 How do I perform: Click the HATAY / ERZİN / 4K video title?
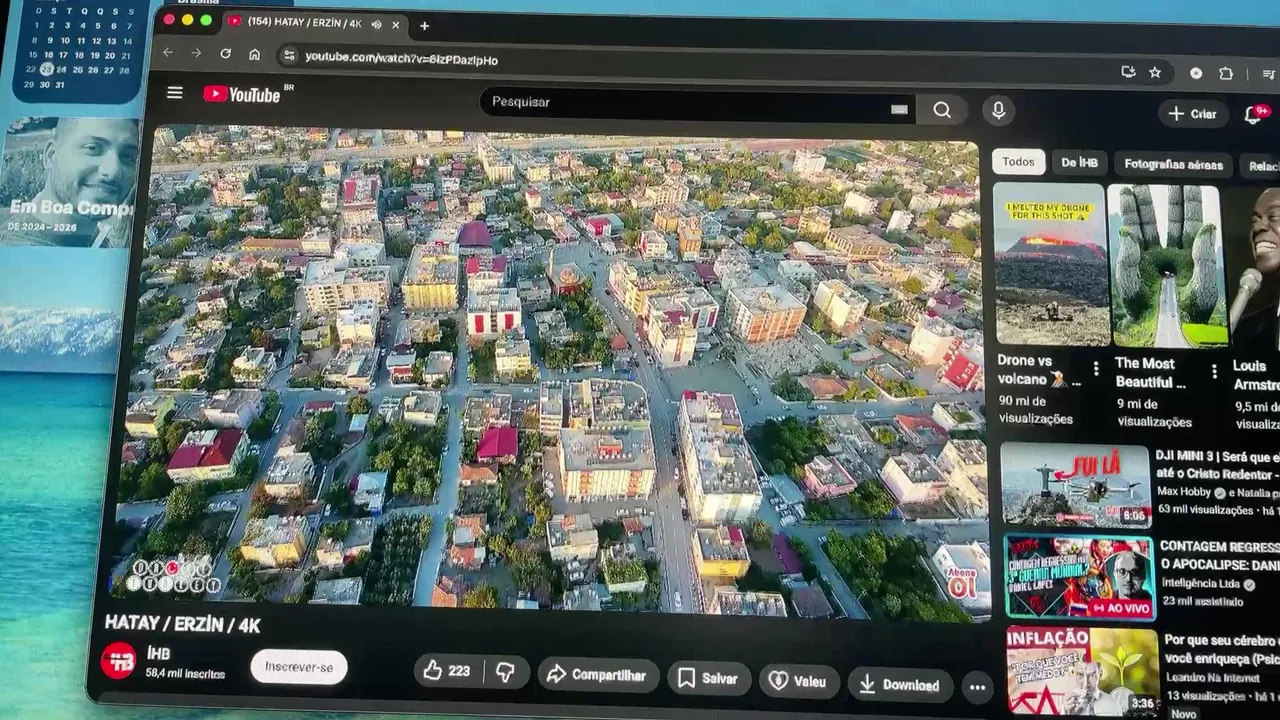[182, 624]
